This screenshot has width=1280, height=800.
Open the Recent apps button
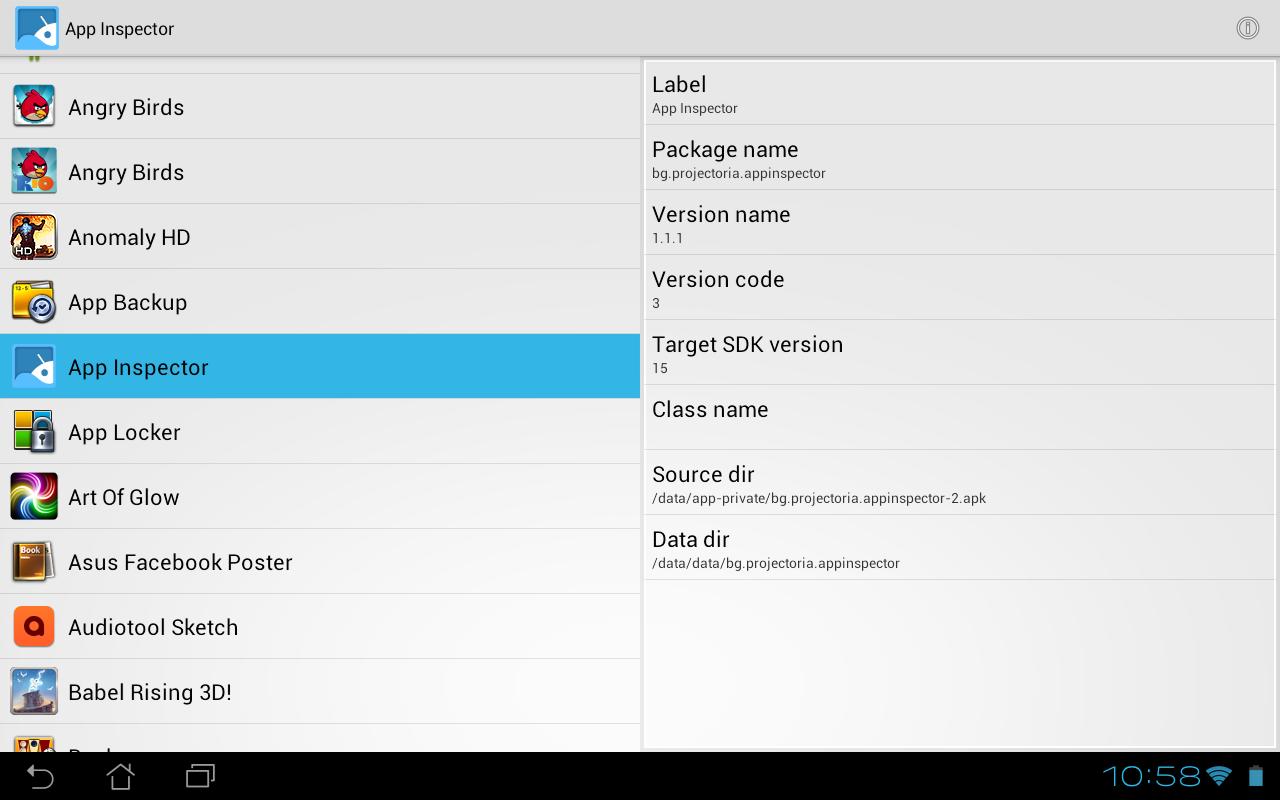click(x=200, y=776)
